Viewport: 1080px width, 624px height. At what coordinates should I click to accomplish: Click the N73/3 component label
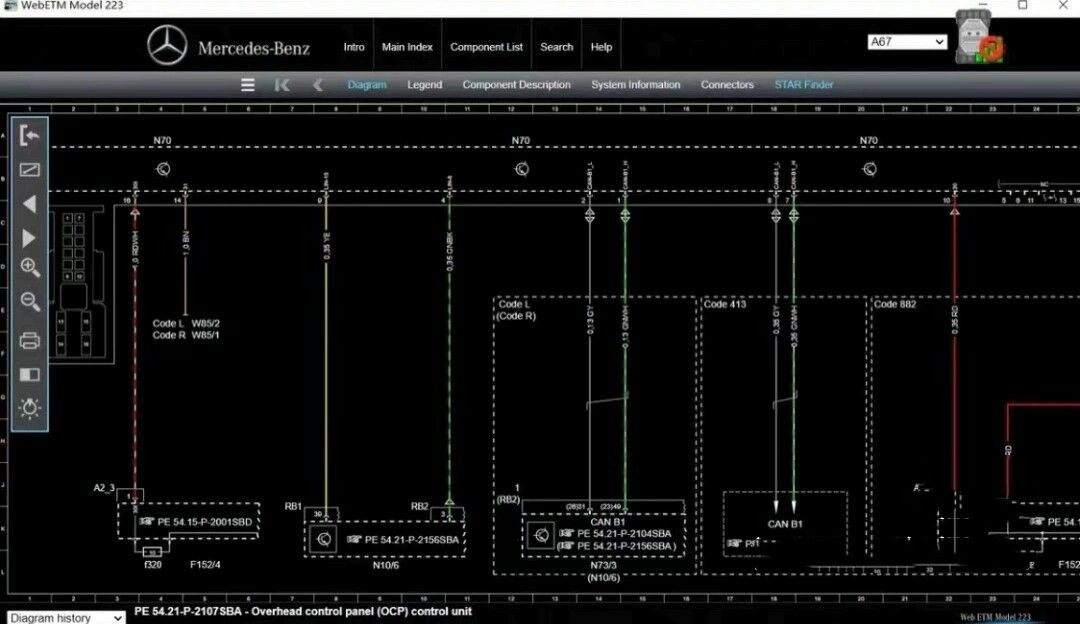coord(603,565)
